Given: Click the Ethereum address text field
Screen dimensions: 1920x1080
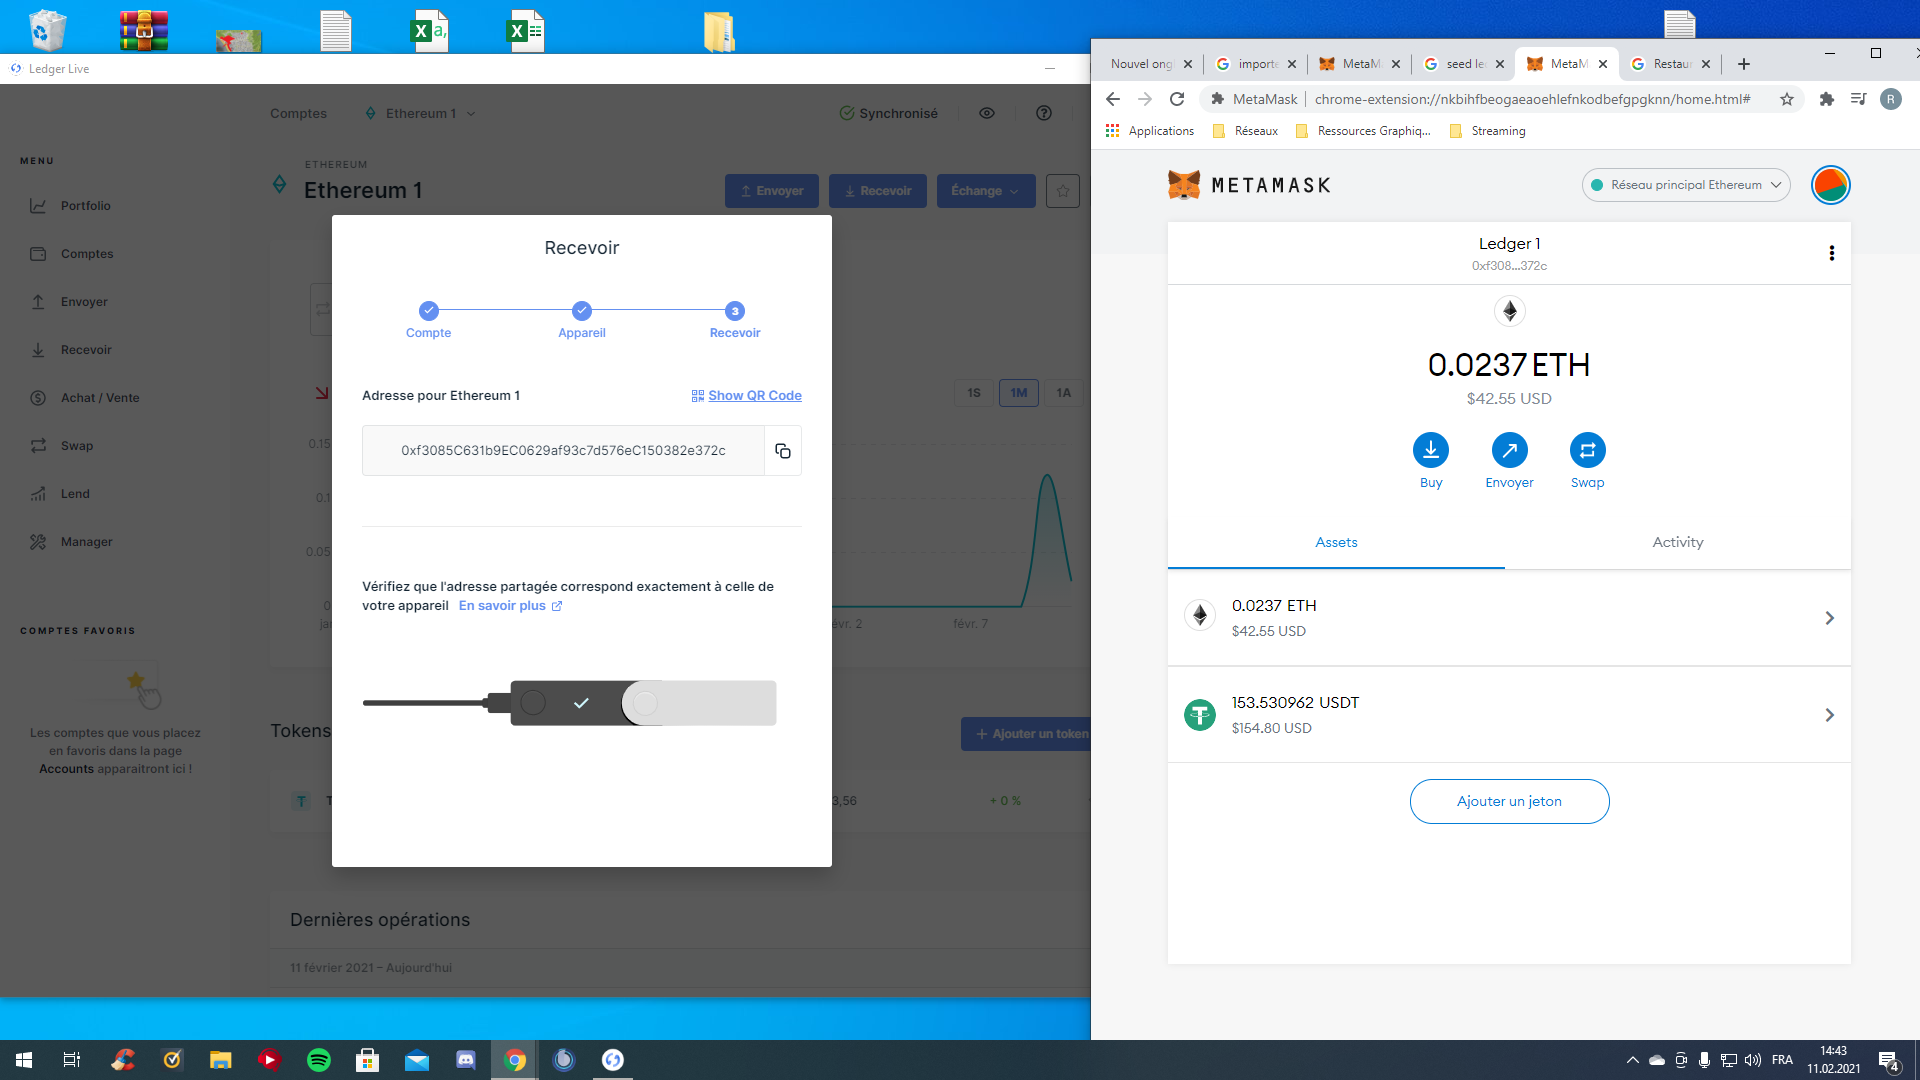Looking at the screenshot, I should tap(563, 451).
